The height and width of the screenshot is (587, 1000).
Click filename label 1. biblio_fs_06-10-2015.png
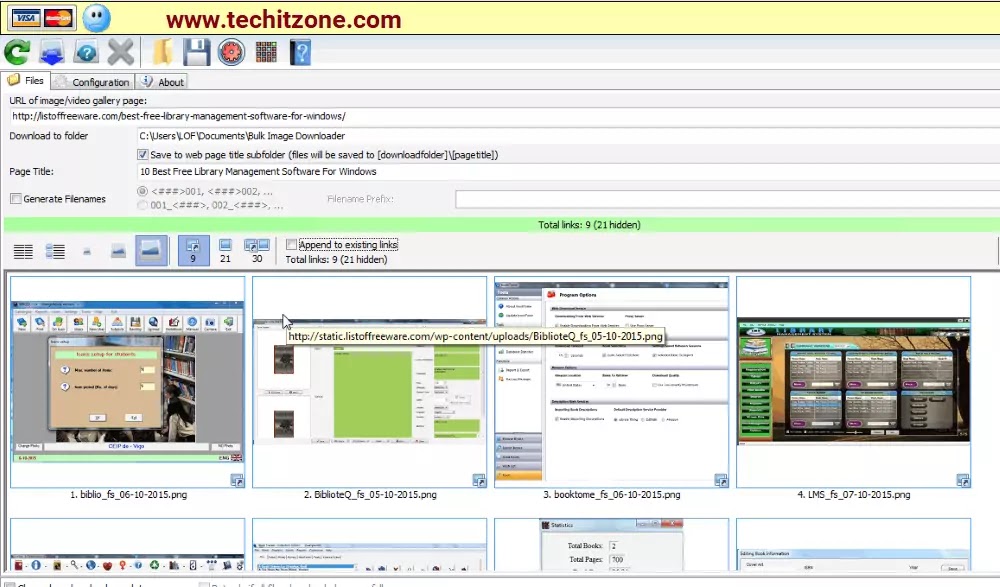coord(128,494)
